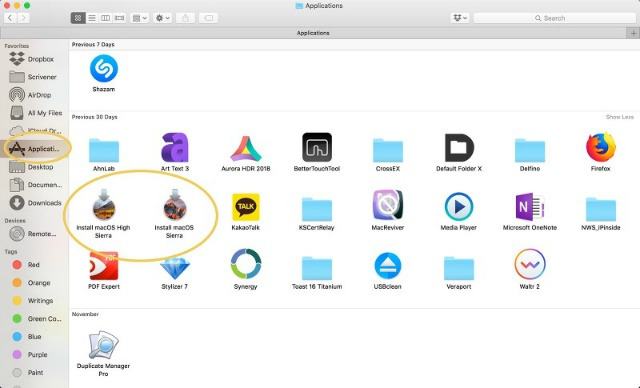
Task: Open the Shazam app icon
Action: coord(104,69)
